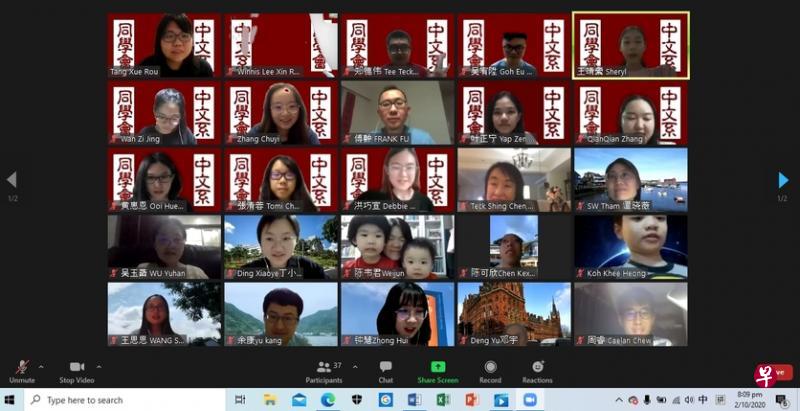The image size is (800, 411).
Task: Select SW Tham's video tile
Action: 631,179
